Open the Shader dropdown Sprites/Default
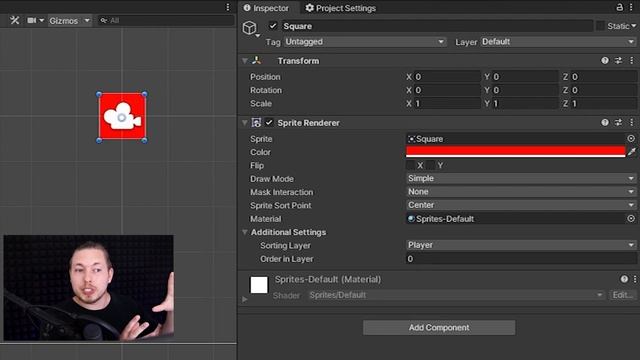The width and height of the screenshot is (640, 360). (456, 295)
